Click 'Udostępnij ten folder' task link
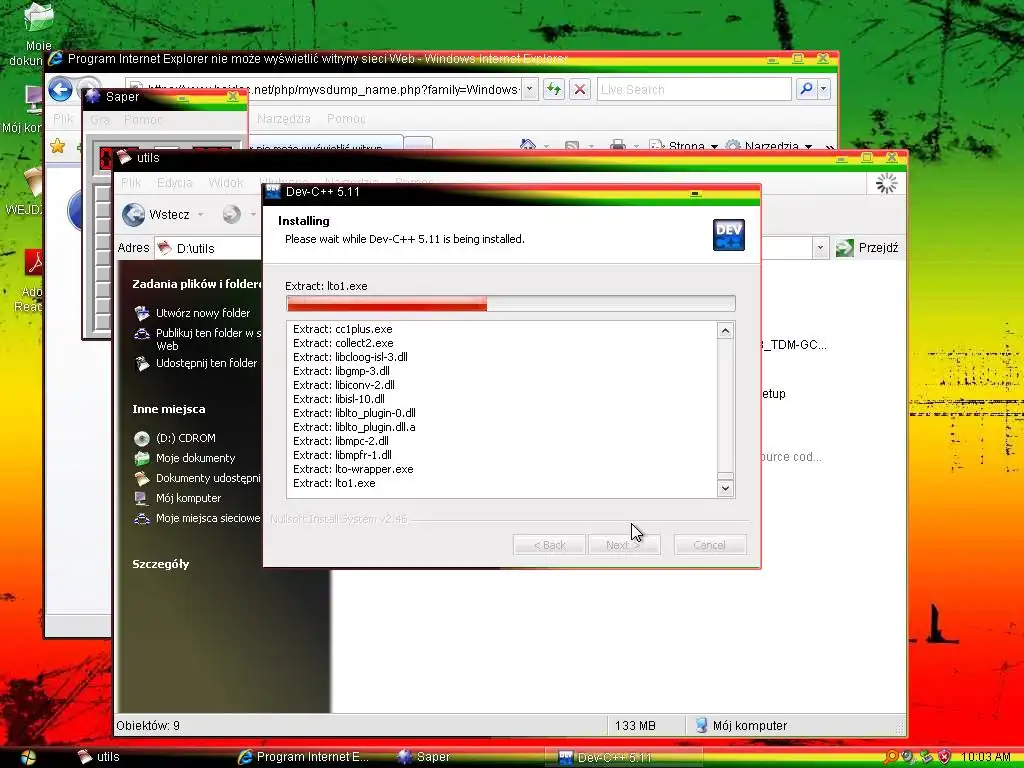Viewport: 1024px width, 768px height. pyautogui.click(x=206, y=363)
